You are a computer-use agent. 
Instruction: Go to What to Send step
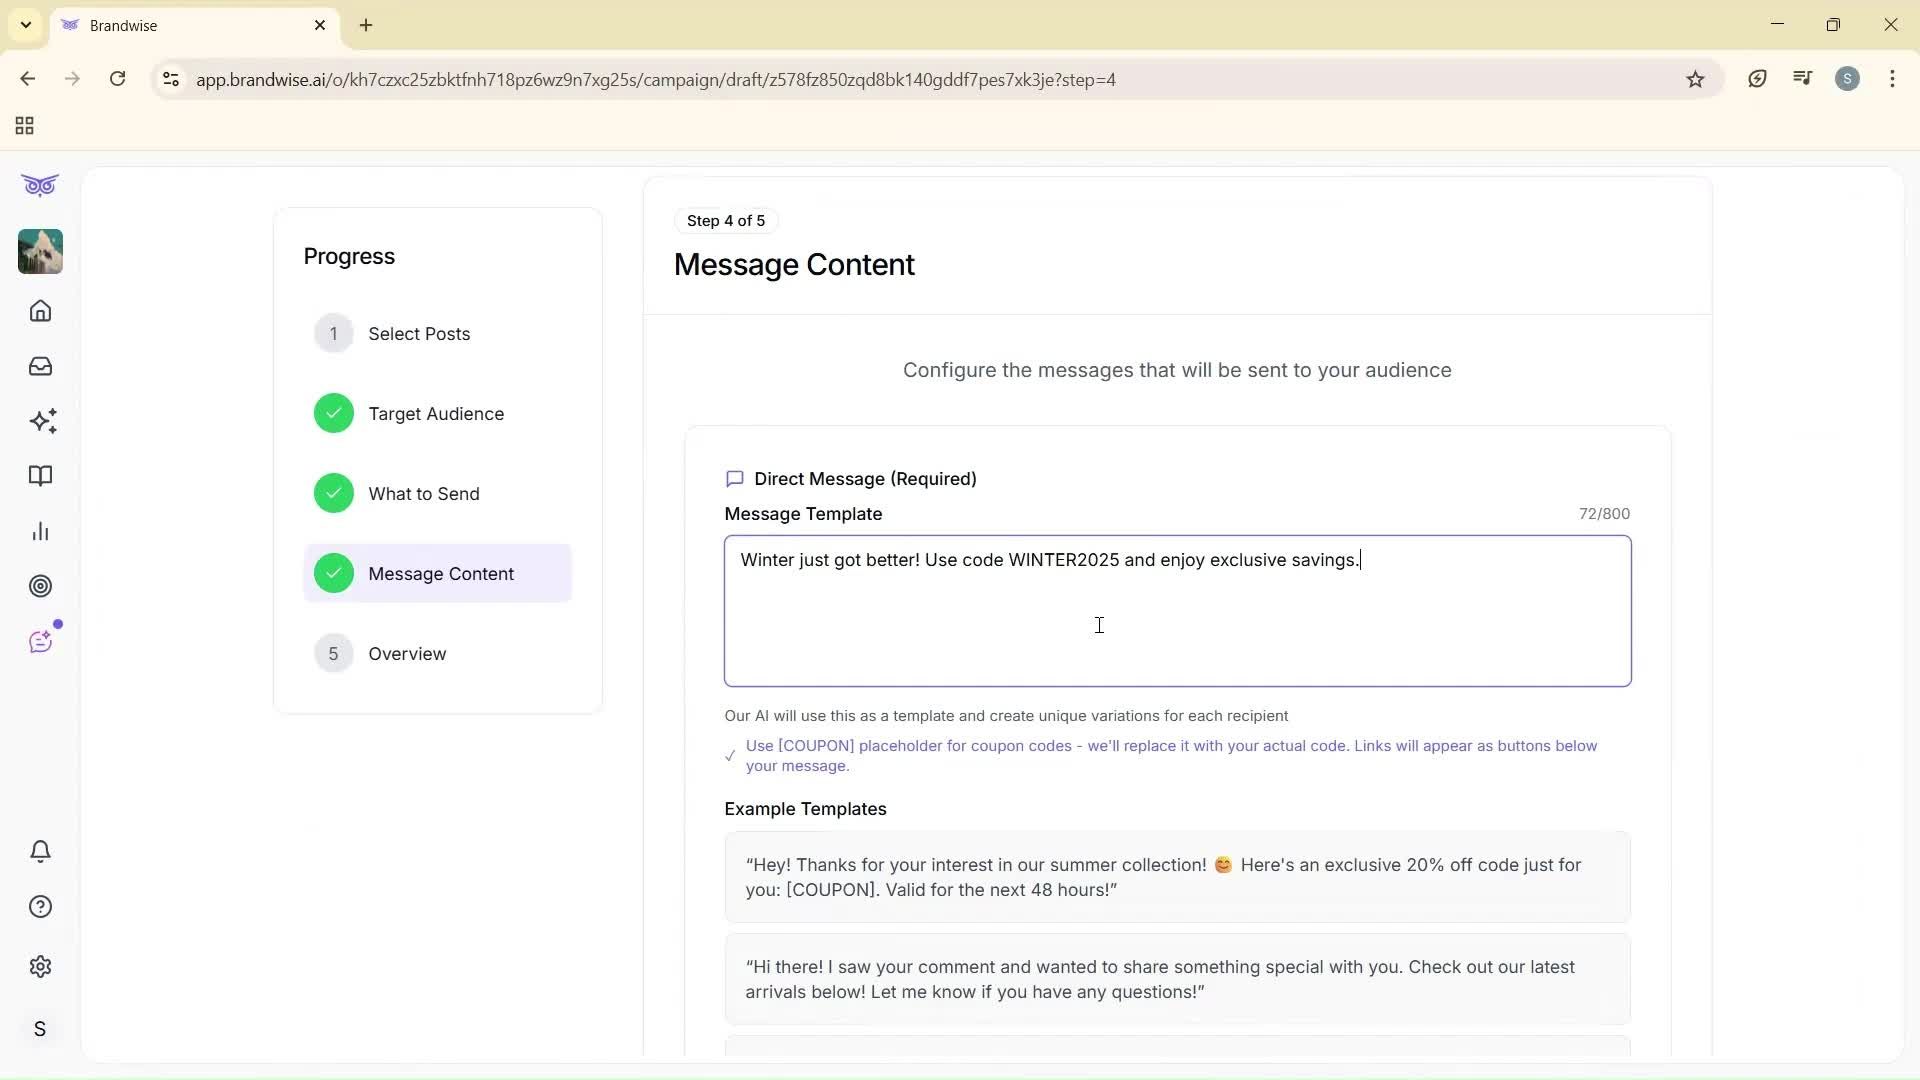coord(423,494)
